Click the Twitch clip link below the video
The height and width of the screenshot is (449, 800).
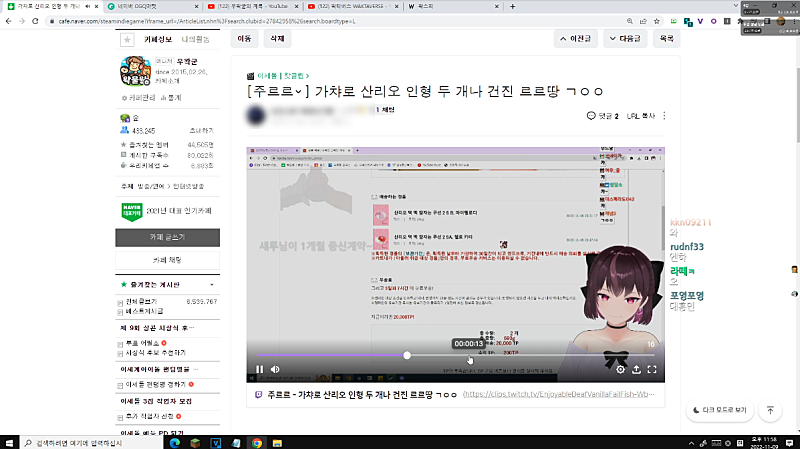coord(558,394)
